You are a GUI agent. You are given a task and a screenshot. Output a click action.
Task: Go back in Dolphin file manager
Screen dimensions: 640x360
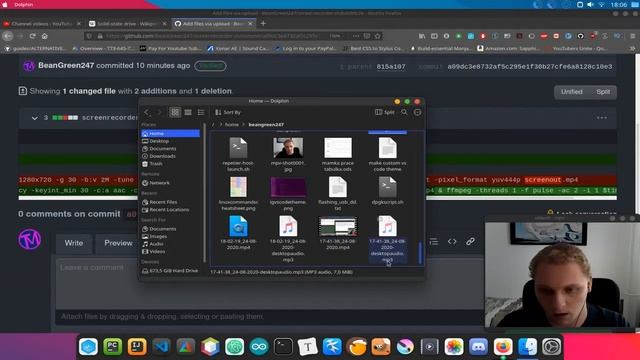coord(147,112)
